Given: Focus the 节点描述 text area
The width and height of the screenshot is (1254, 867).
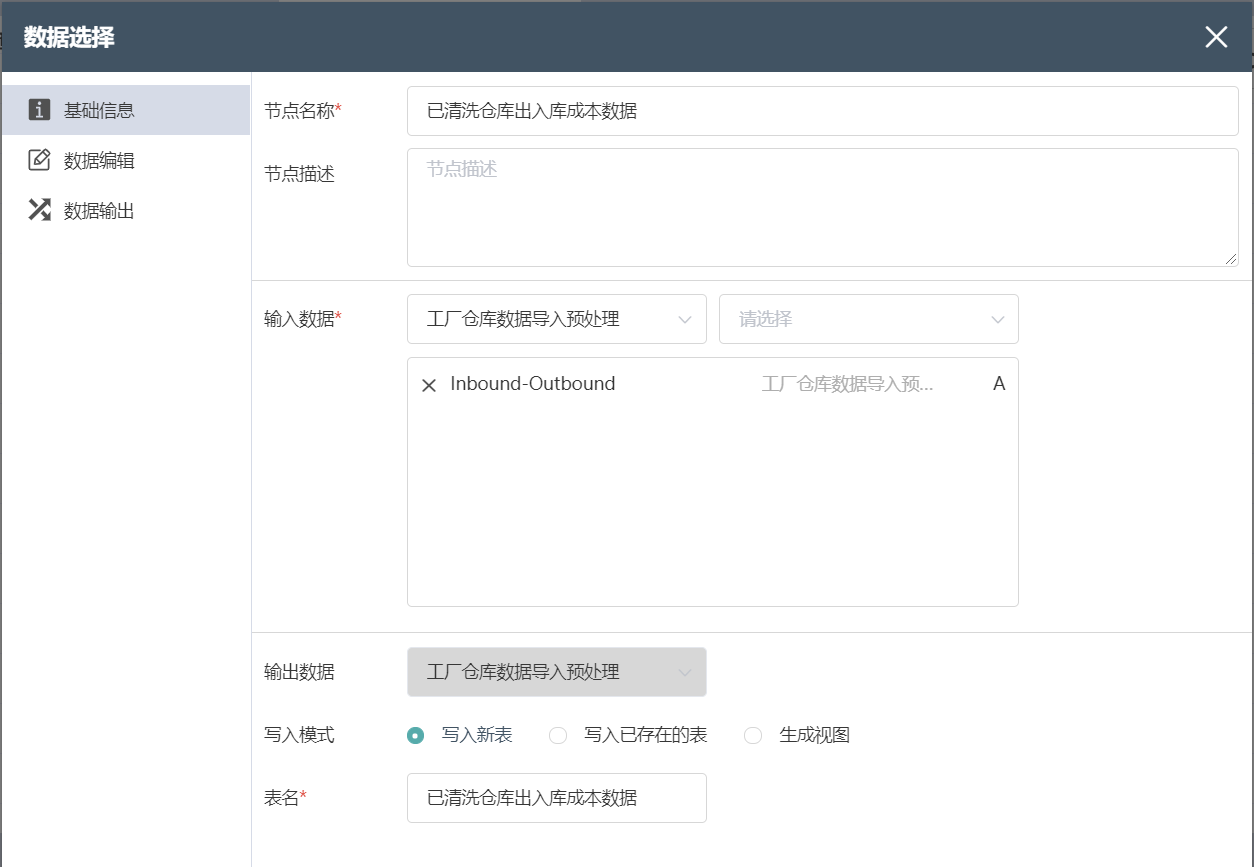Looking at the screenshot, I should (x=822, y=207).
